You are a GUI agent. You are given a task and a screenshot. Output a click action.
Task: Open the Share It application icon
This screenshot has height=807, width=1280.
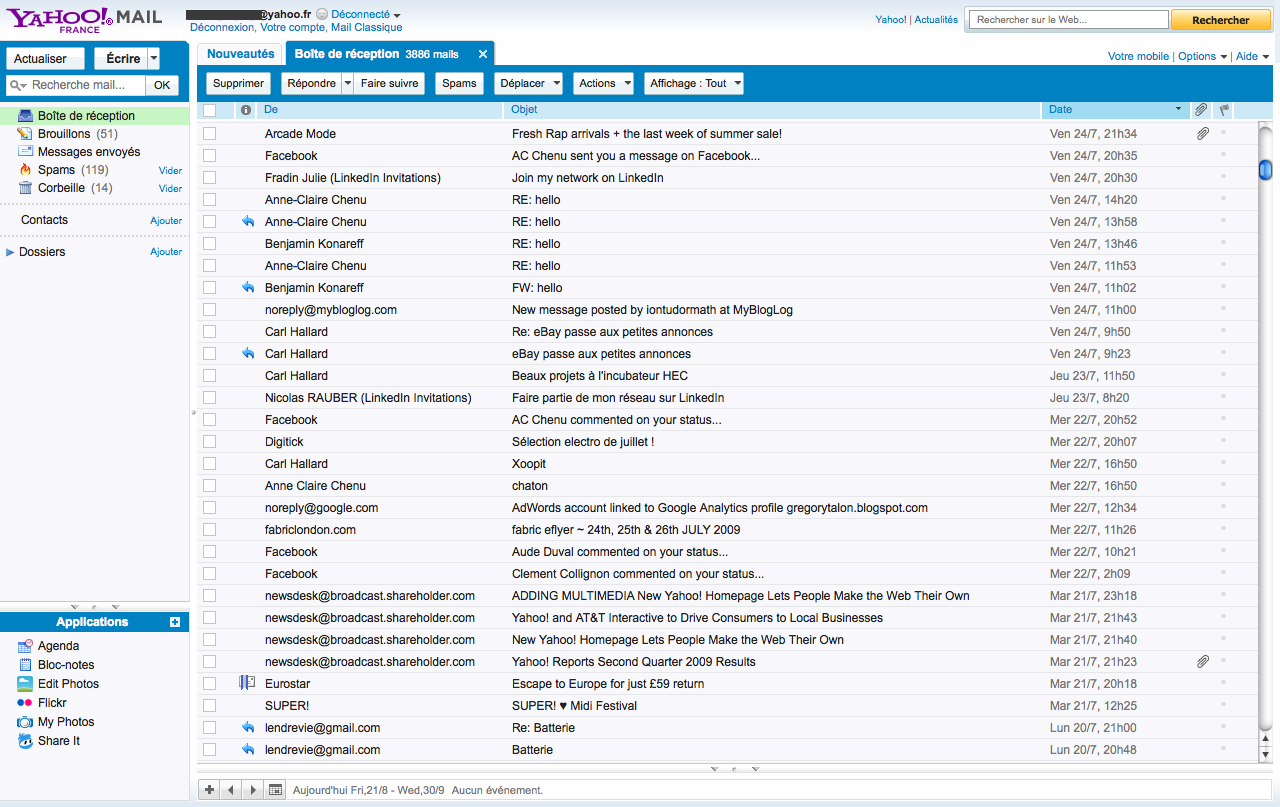point(25,741)
